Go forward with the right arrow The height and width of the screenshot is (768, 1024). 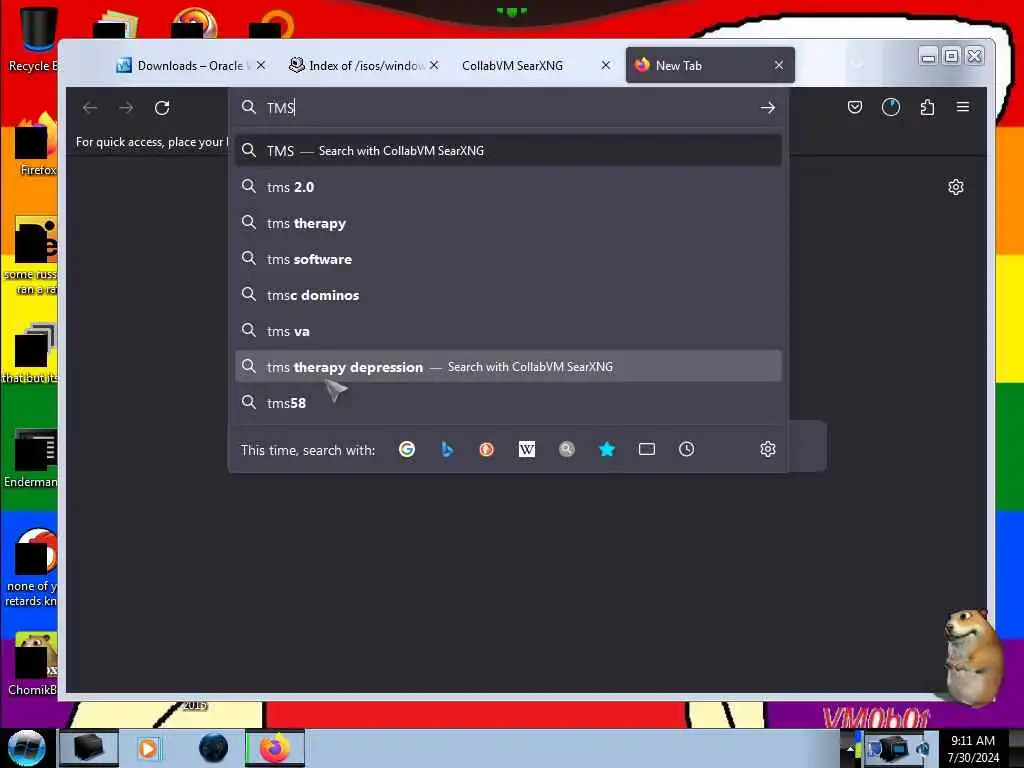pyautogui.click(x=126, y=108)
